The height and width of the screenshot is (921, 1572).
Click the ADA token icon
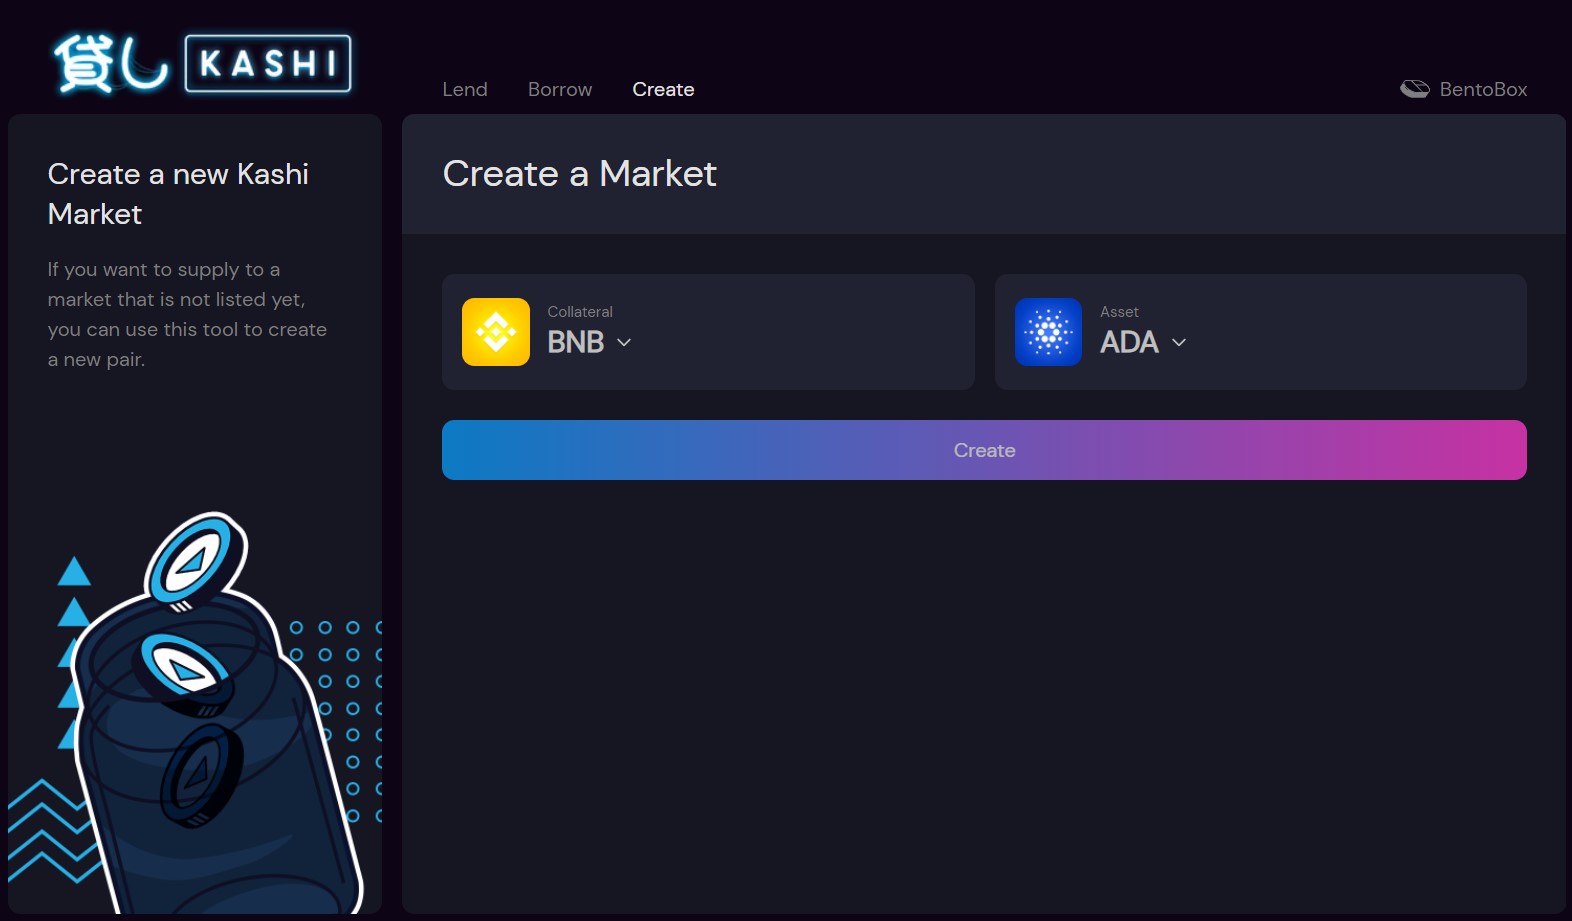(x=1048, y=332)
